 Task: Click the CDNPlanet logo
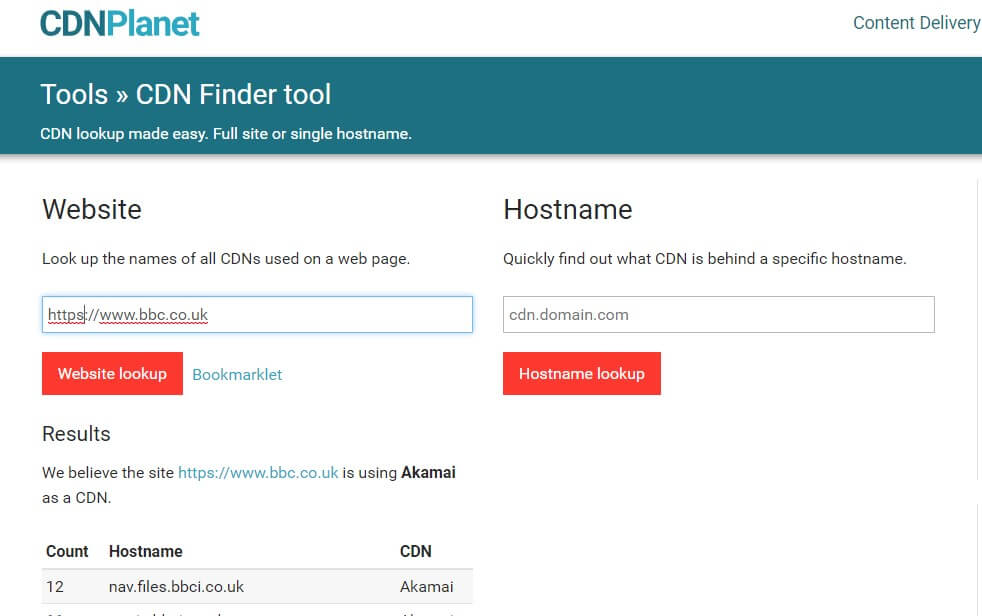(120, 23)
